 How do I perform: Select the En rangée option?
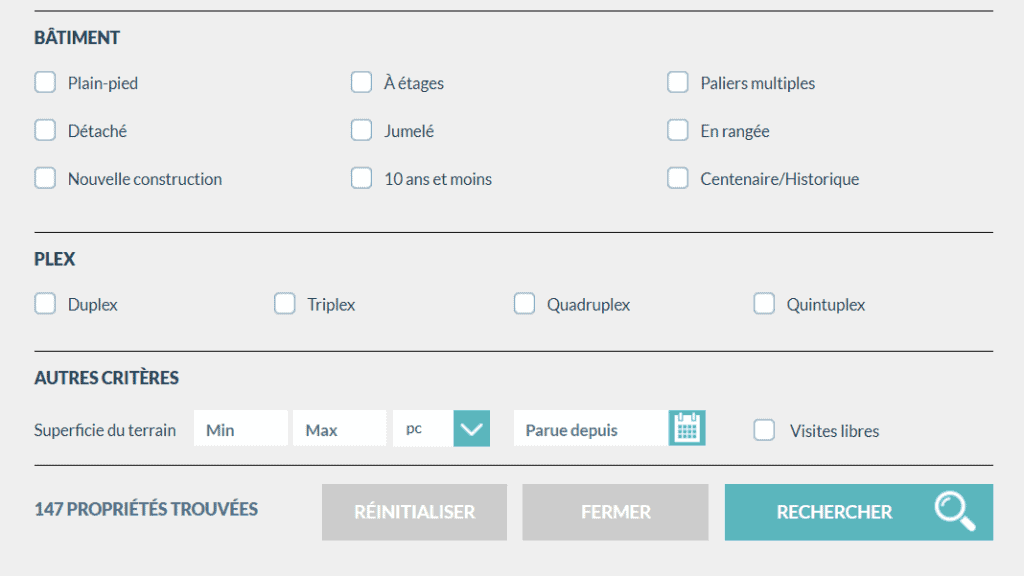click(677, 130)
